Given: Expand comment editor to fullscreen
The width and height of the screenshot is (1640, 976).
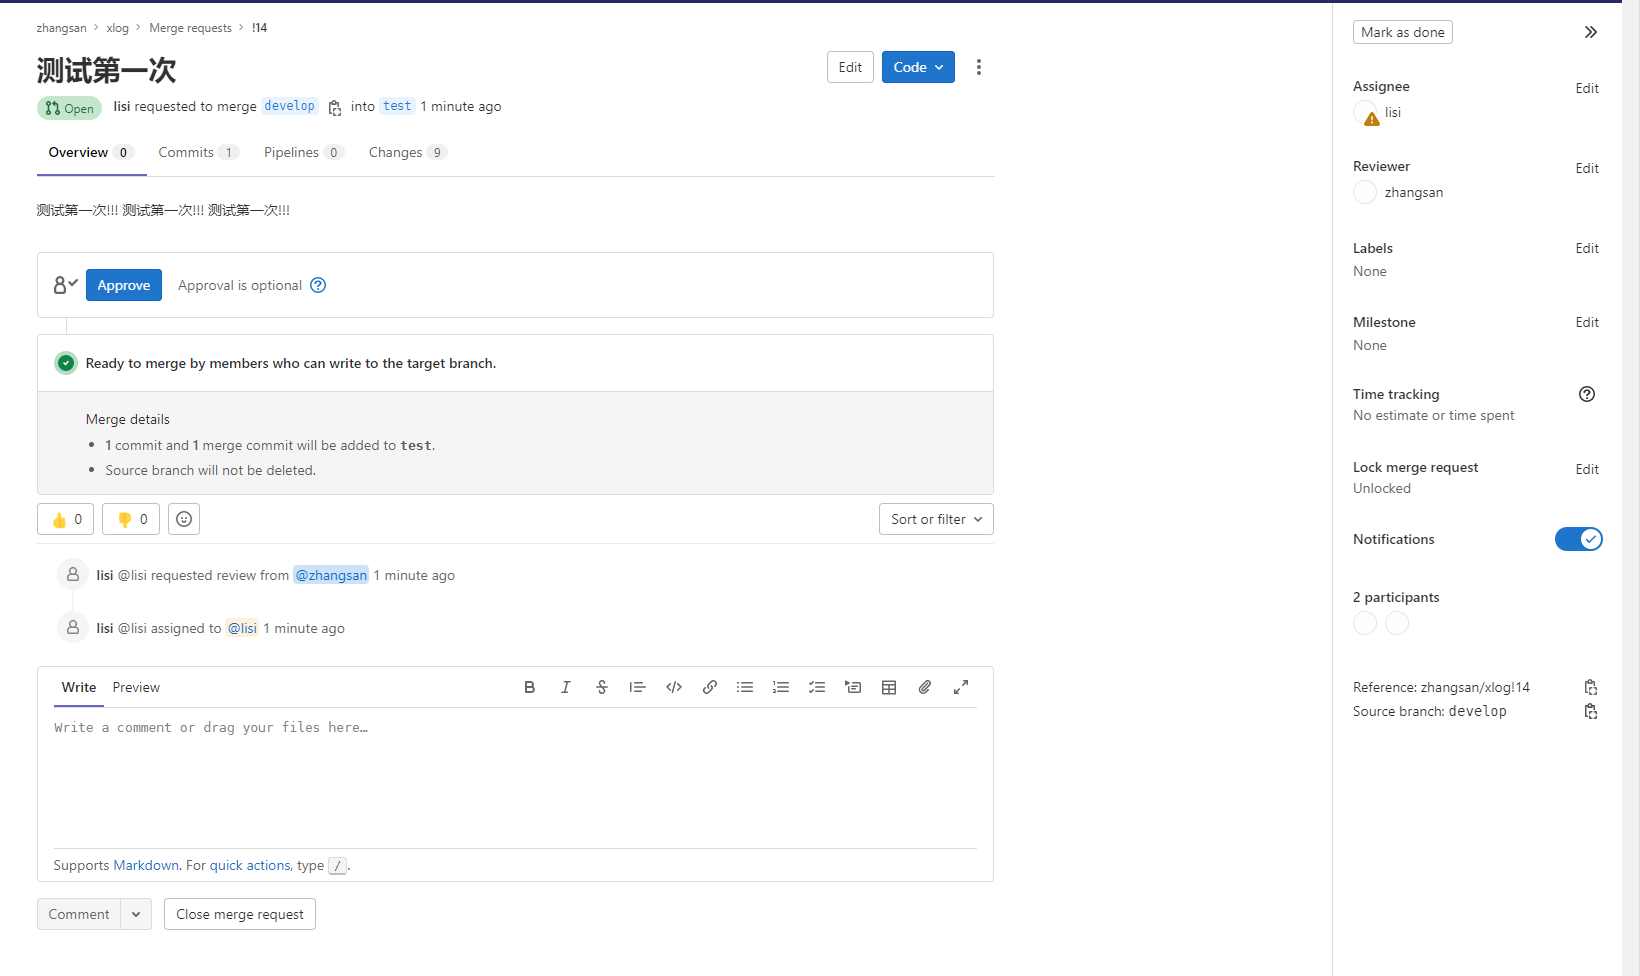Looking at the screenshot, I should pyautogui.click(x=961, y=687).
